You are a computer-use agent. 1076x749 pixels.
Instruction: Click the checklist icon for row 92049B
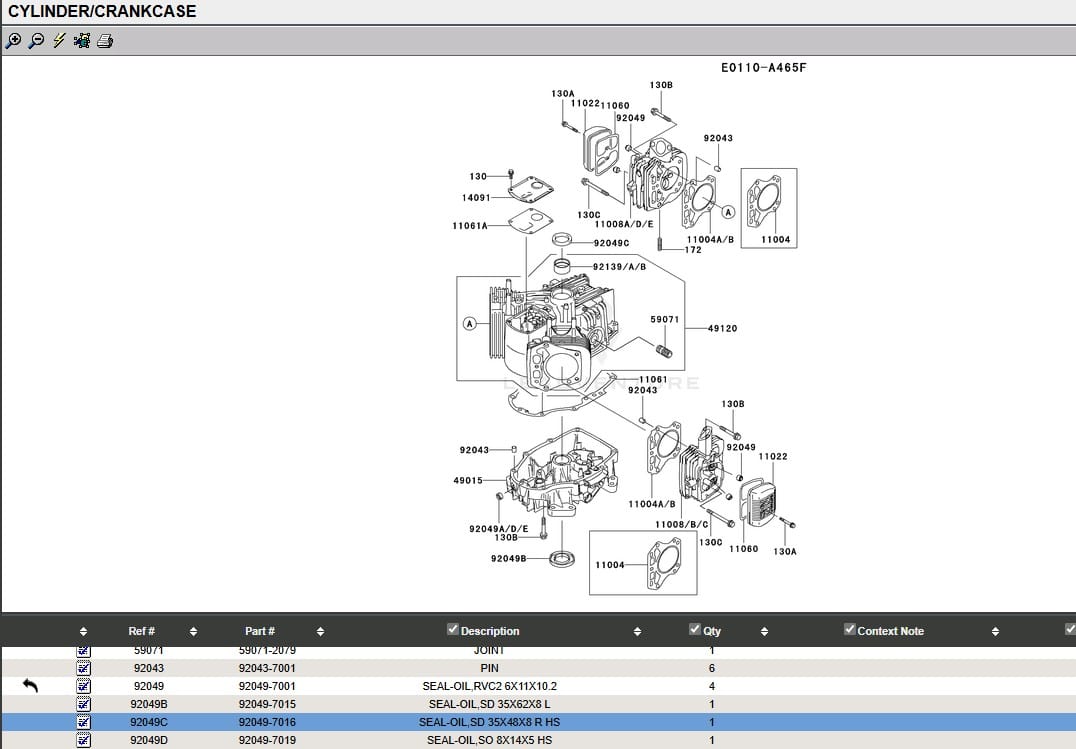(x=84, y=704)
